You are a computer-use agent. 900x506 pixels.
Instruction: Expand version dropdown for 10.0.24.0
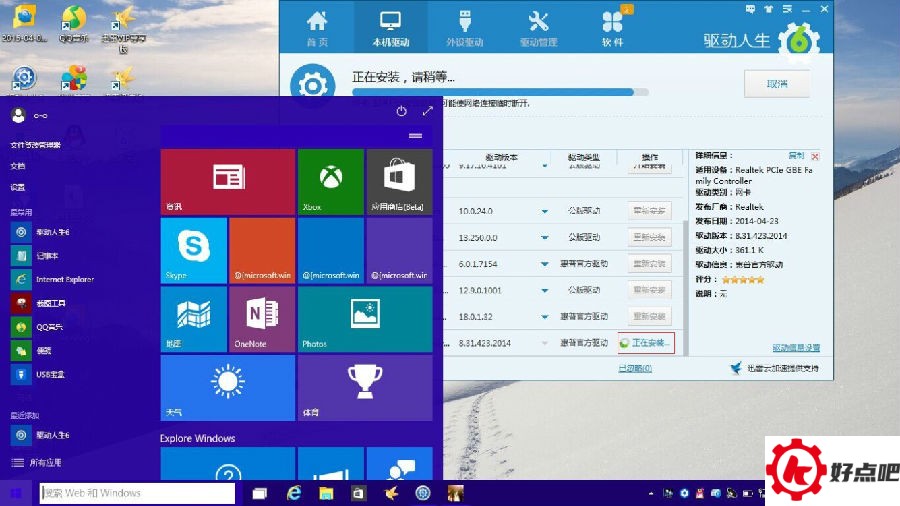click(544, 211)
